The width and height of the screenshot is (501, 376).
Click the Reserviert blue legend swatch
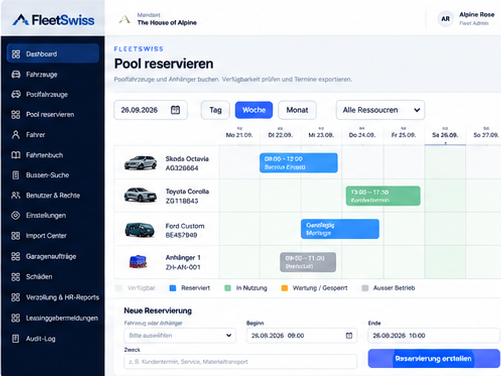(x=173, y=288)
